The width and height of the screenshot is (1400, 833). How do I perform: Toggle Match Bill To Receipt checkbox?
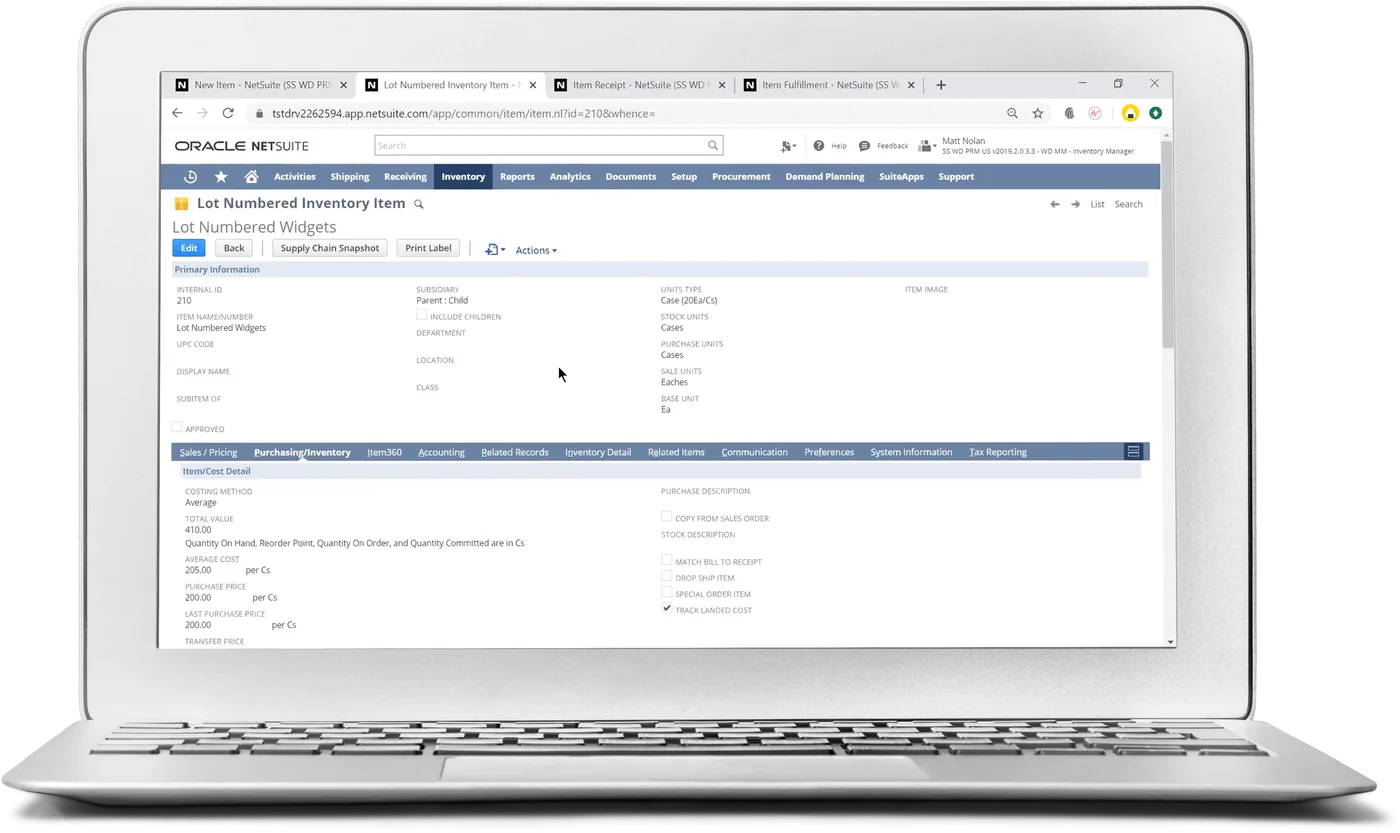pos(667,560)
